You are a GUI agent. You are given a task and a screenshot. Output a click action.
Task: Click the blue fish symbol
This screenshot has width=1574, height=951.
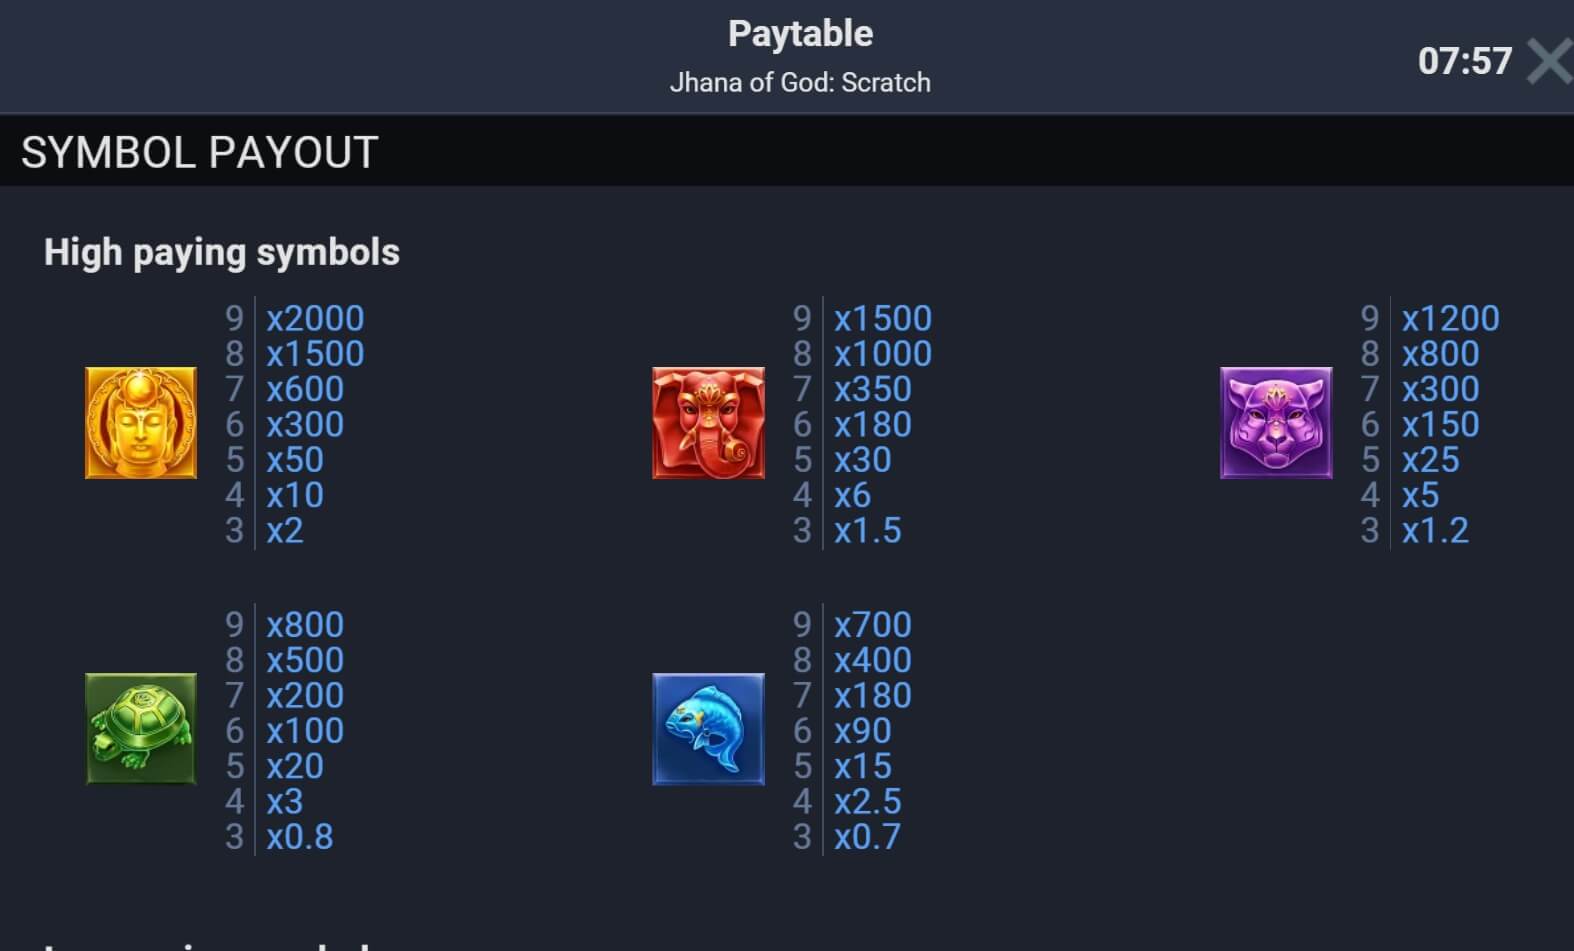[x=708, y=728]
